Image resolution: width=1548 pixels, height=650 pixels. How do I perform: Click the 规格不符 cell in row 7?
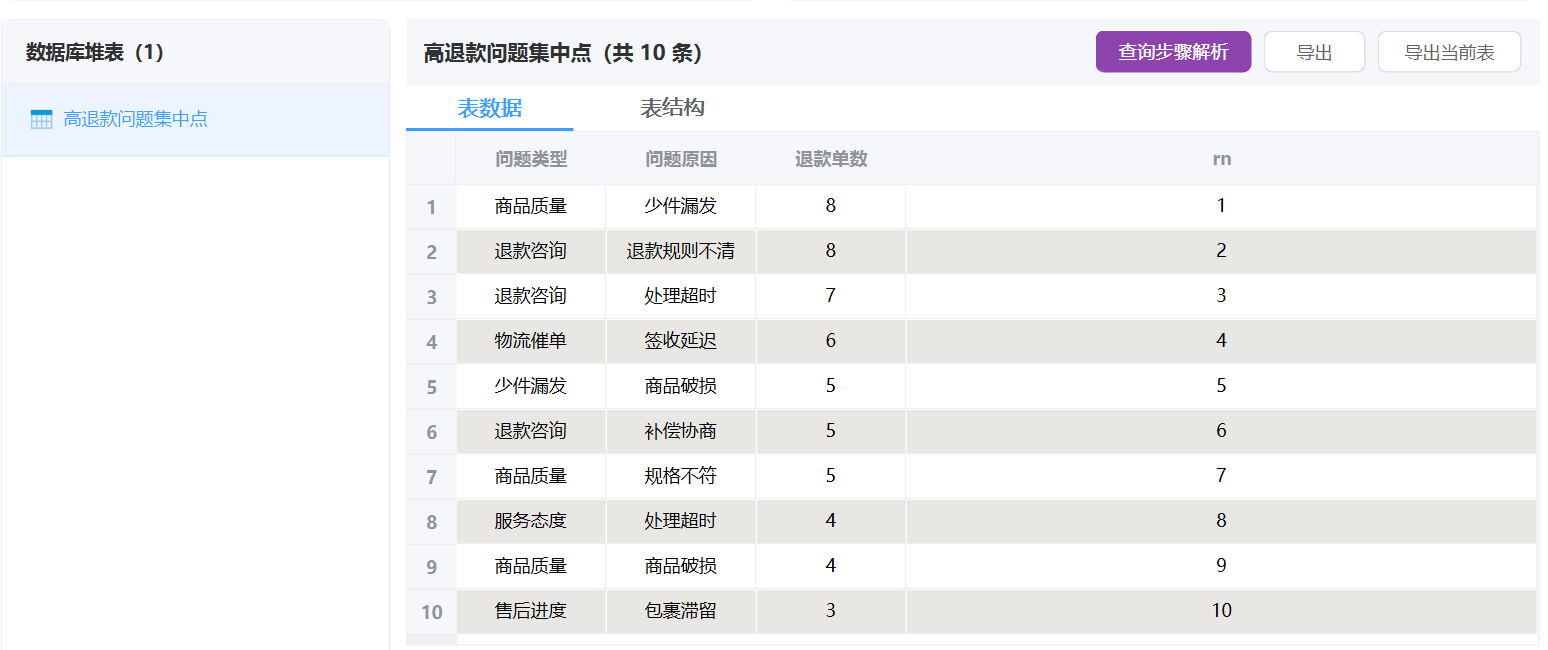click(x=681, y=476)
